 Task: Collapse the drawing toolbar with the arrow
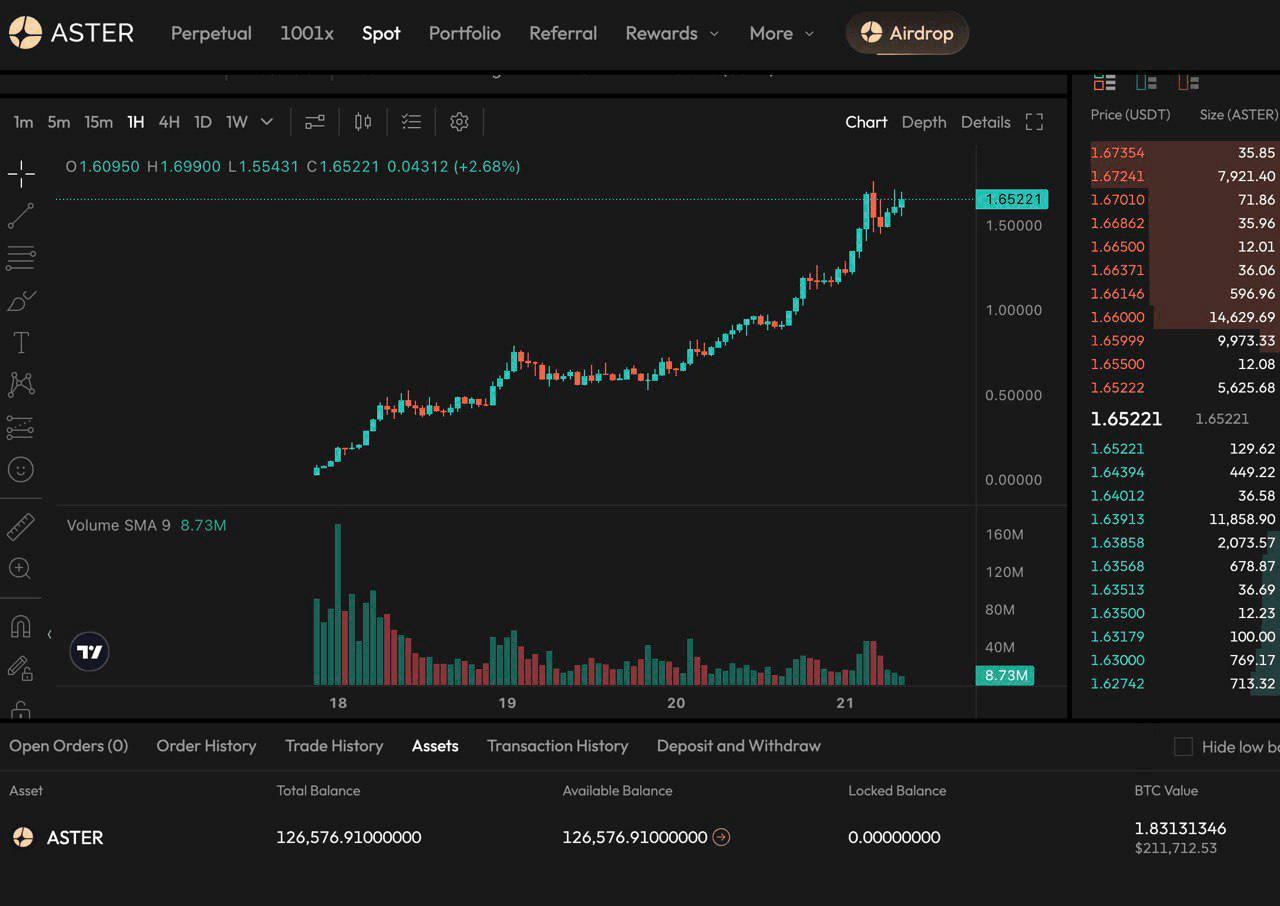(49, 634)
